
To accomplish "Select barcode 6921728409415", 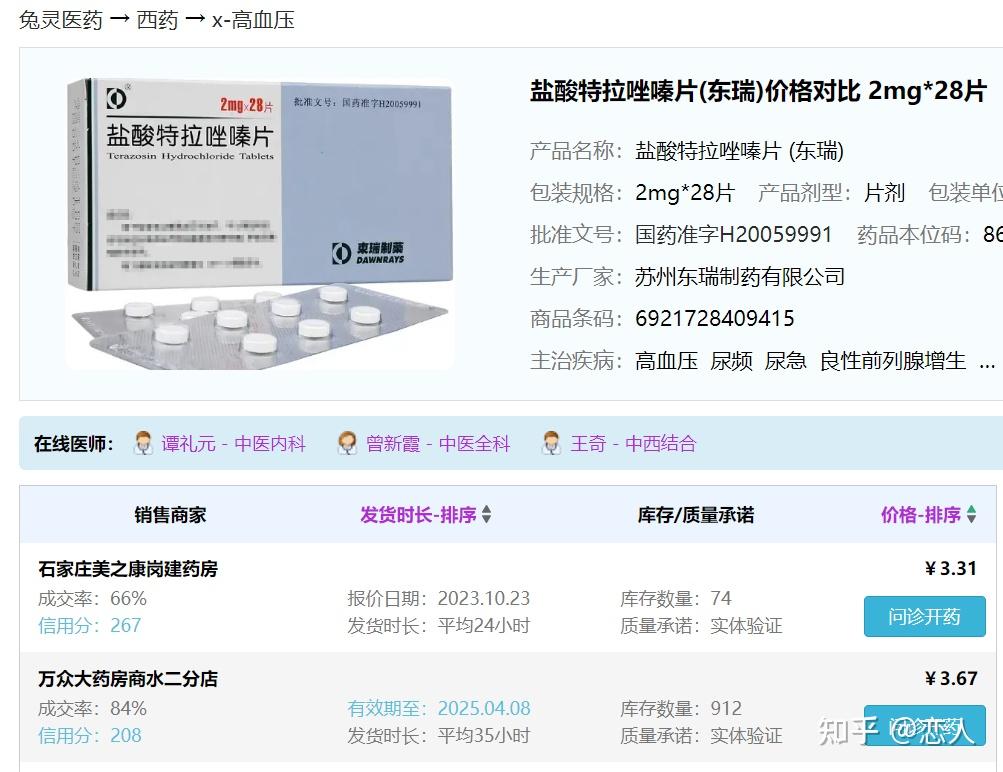I will tap(715, 319).
